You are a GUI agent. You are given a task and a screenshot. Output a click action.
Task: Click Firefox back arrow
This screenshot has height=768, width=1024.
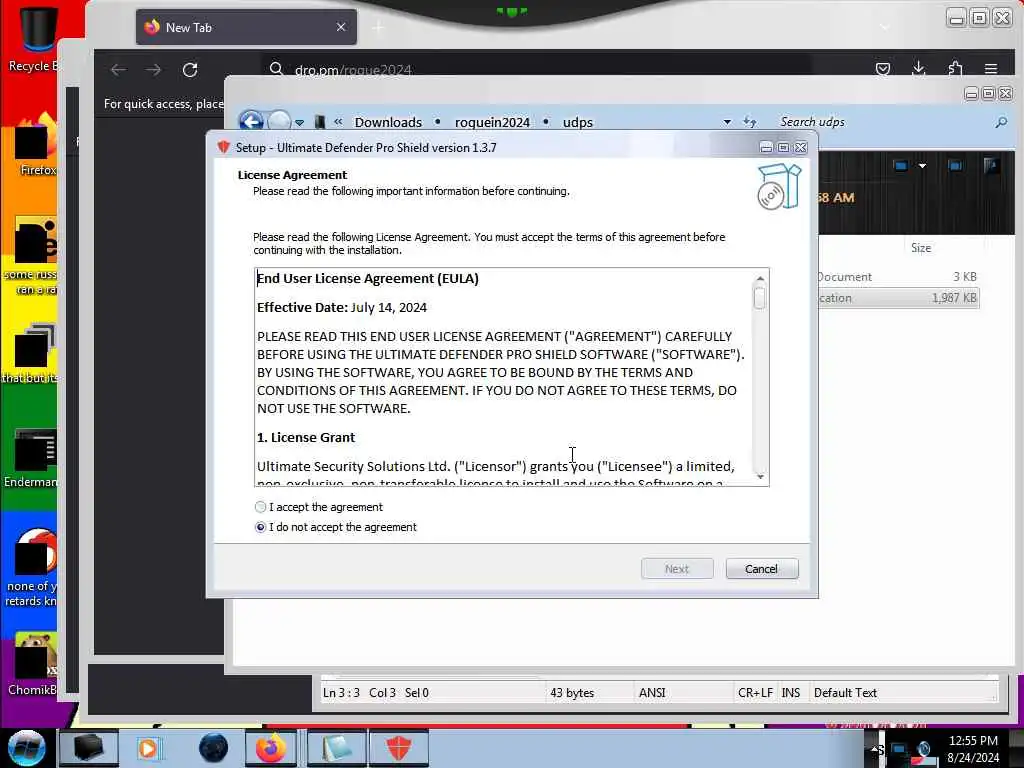point(118,70)
